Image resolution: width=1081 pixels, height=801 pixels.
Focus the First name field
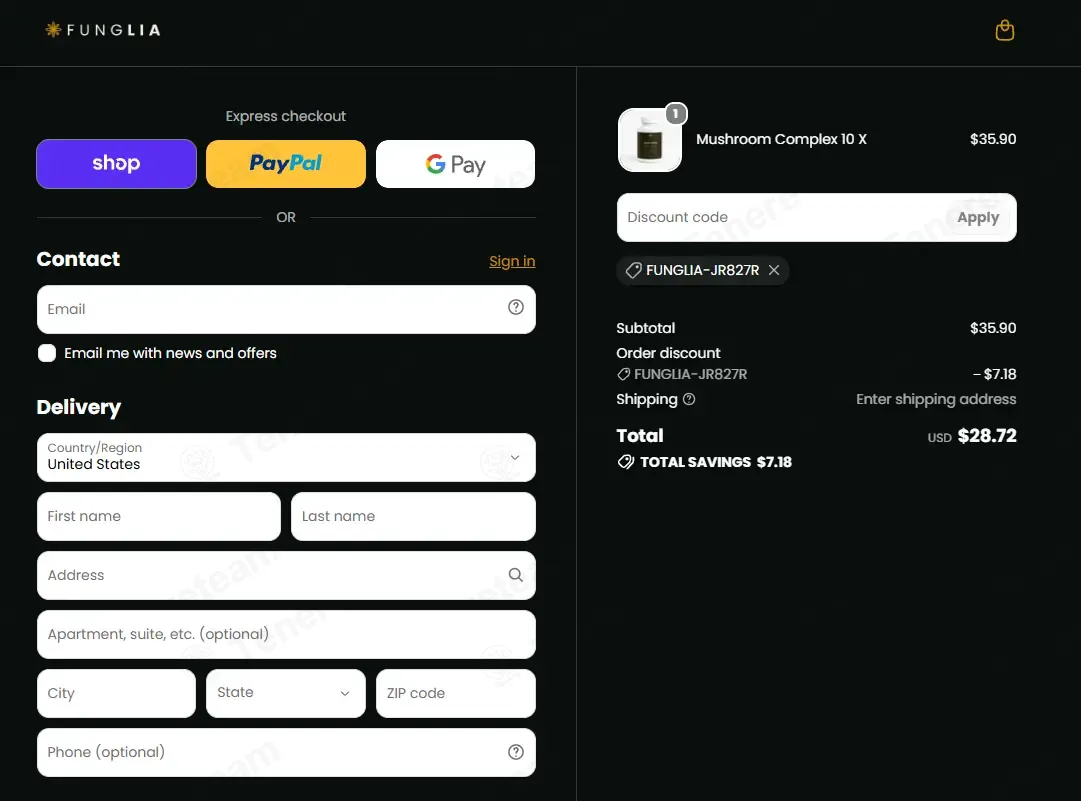(159, 516)
